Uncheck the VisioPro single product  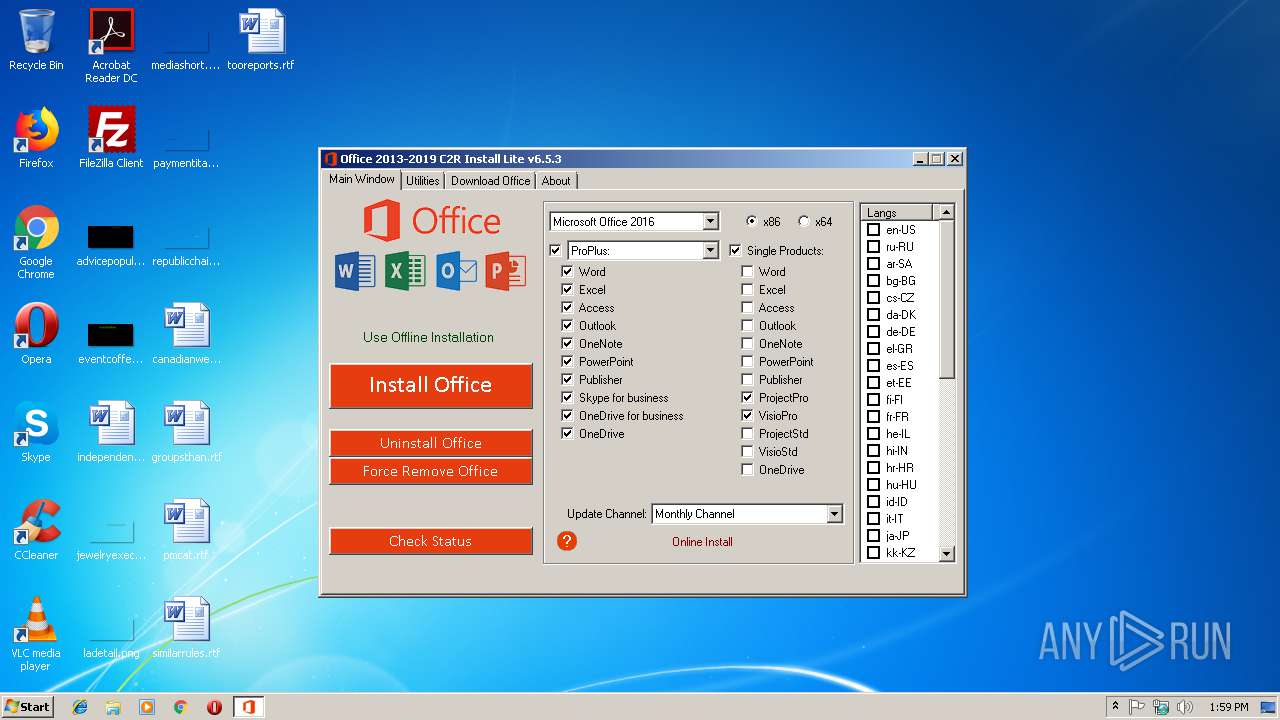pyautogui.click(x=747, y=415)
